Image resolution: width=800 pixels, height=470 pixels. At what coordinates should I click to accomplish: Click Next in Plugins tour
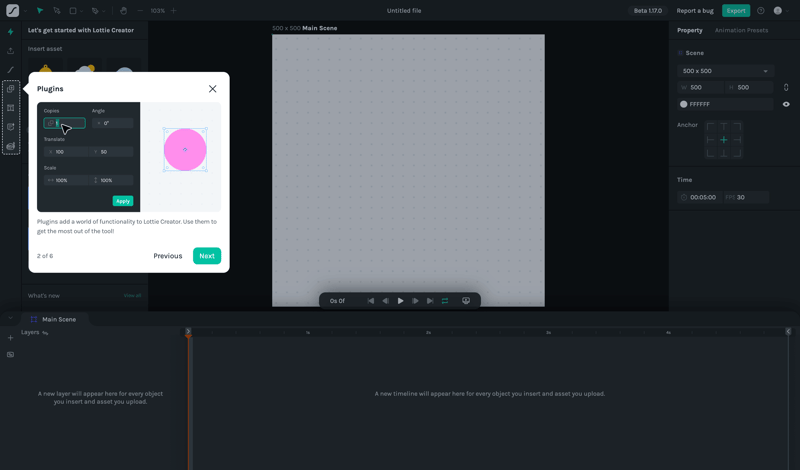pyautogui.click(x=207, y=256)
